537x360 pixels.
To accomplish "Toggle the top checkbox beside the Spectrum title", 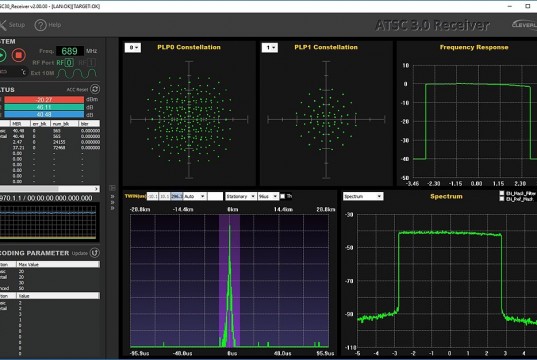I will pyautogui.click(x=502, y=193).
